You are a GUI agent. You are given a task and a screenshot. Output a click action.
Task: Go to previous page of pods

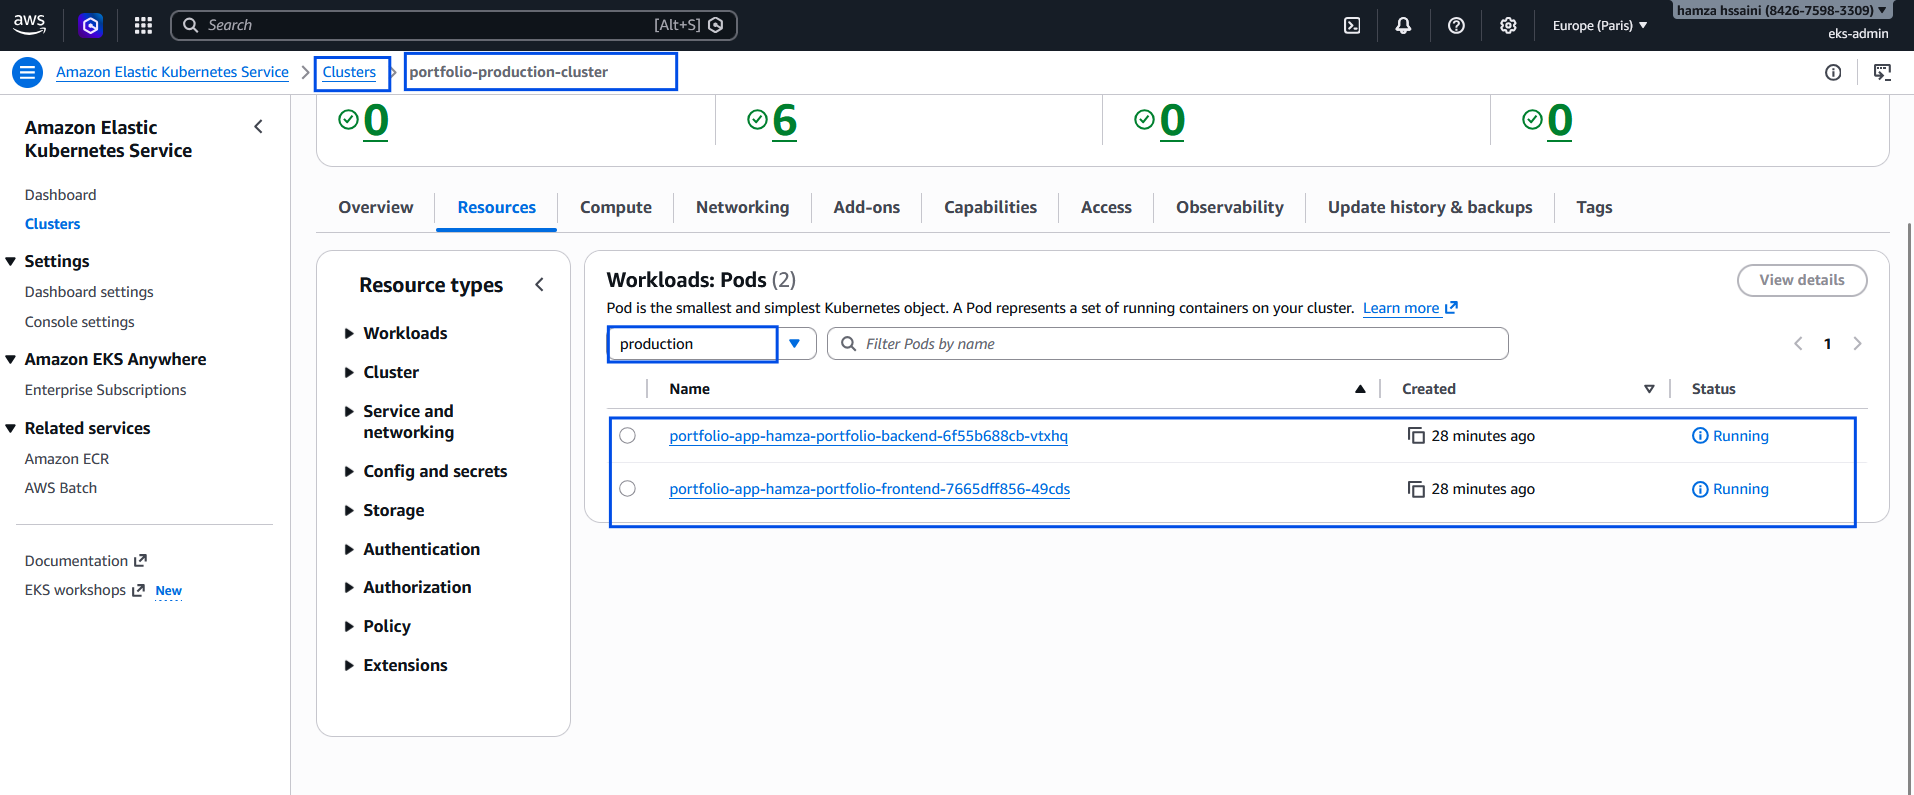click(1798, 344)
